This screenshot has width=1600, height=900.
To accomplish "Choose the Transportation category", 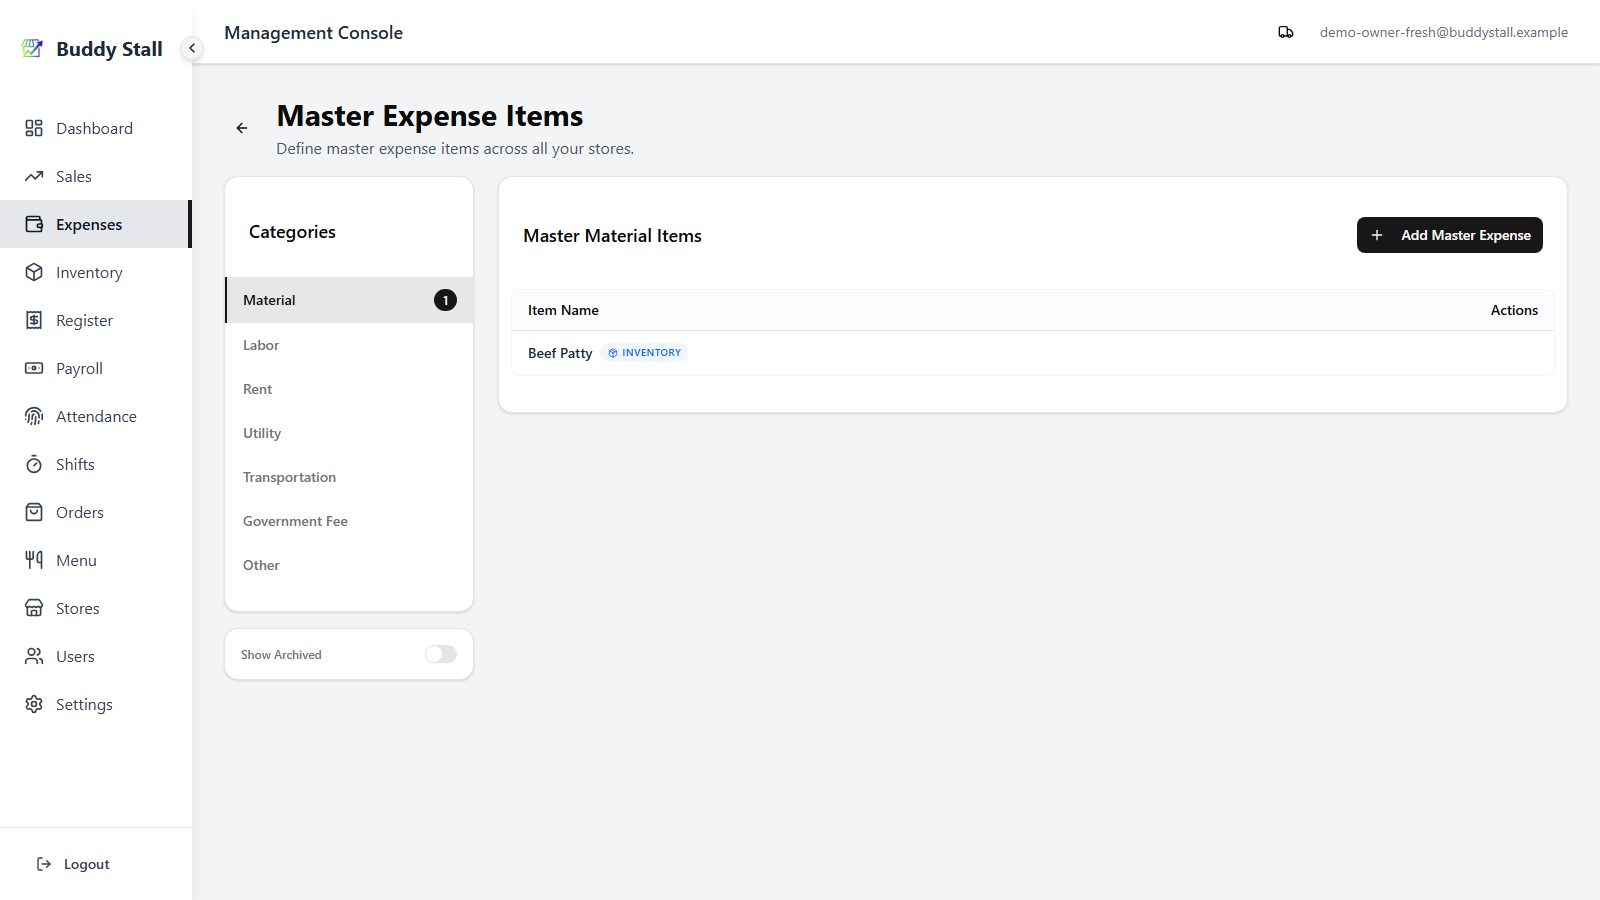I will pos(349,477).
